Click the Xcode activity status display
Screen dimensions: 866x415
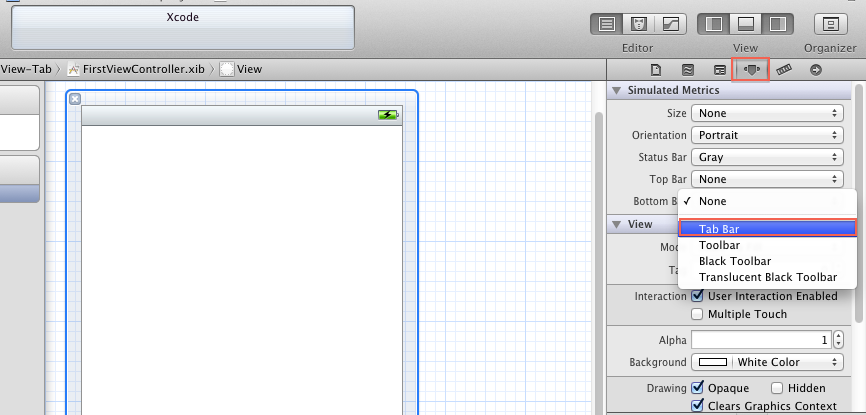(183, 28)
